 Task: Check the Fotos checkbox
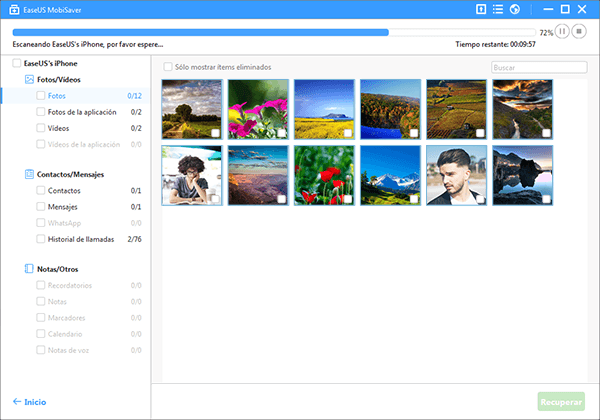[x=41, y=95]
